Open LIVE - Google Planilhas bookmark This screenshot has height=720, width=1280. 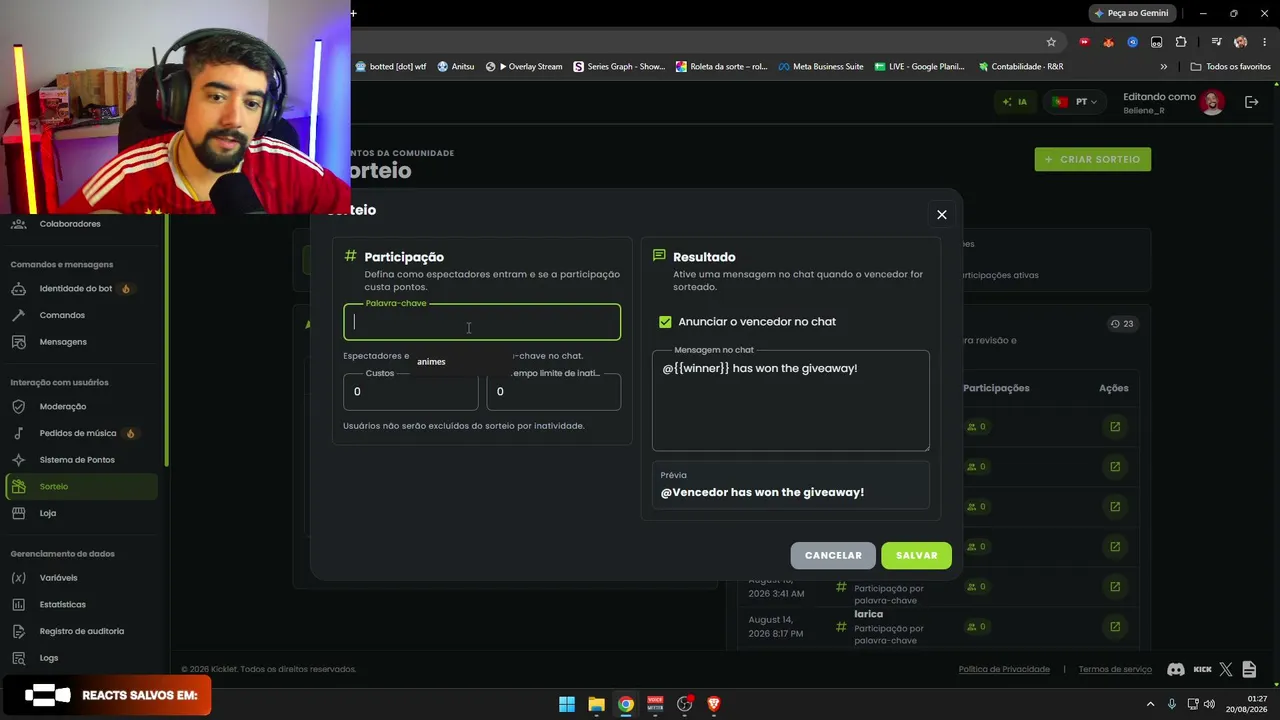coord(920,67)
